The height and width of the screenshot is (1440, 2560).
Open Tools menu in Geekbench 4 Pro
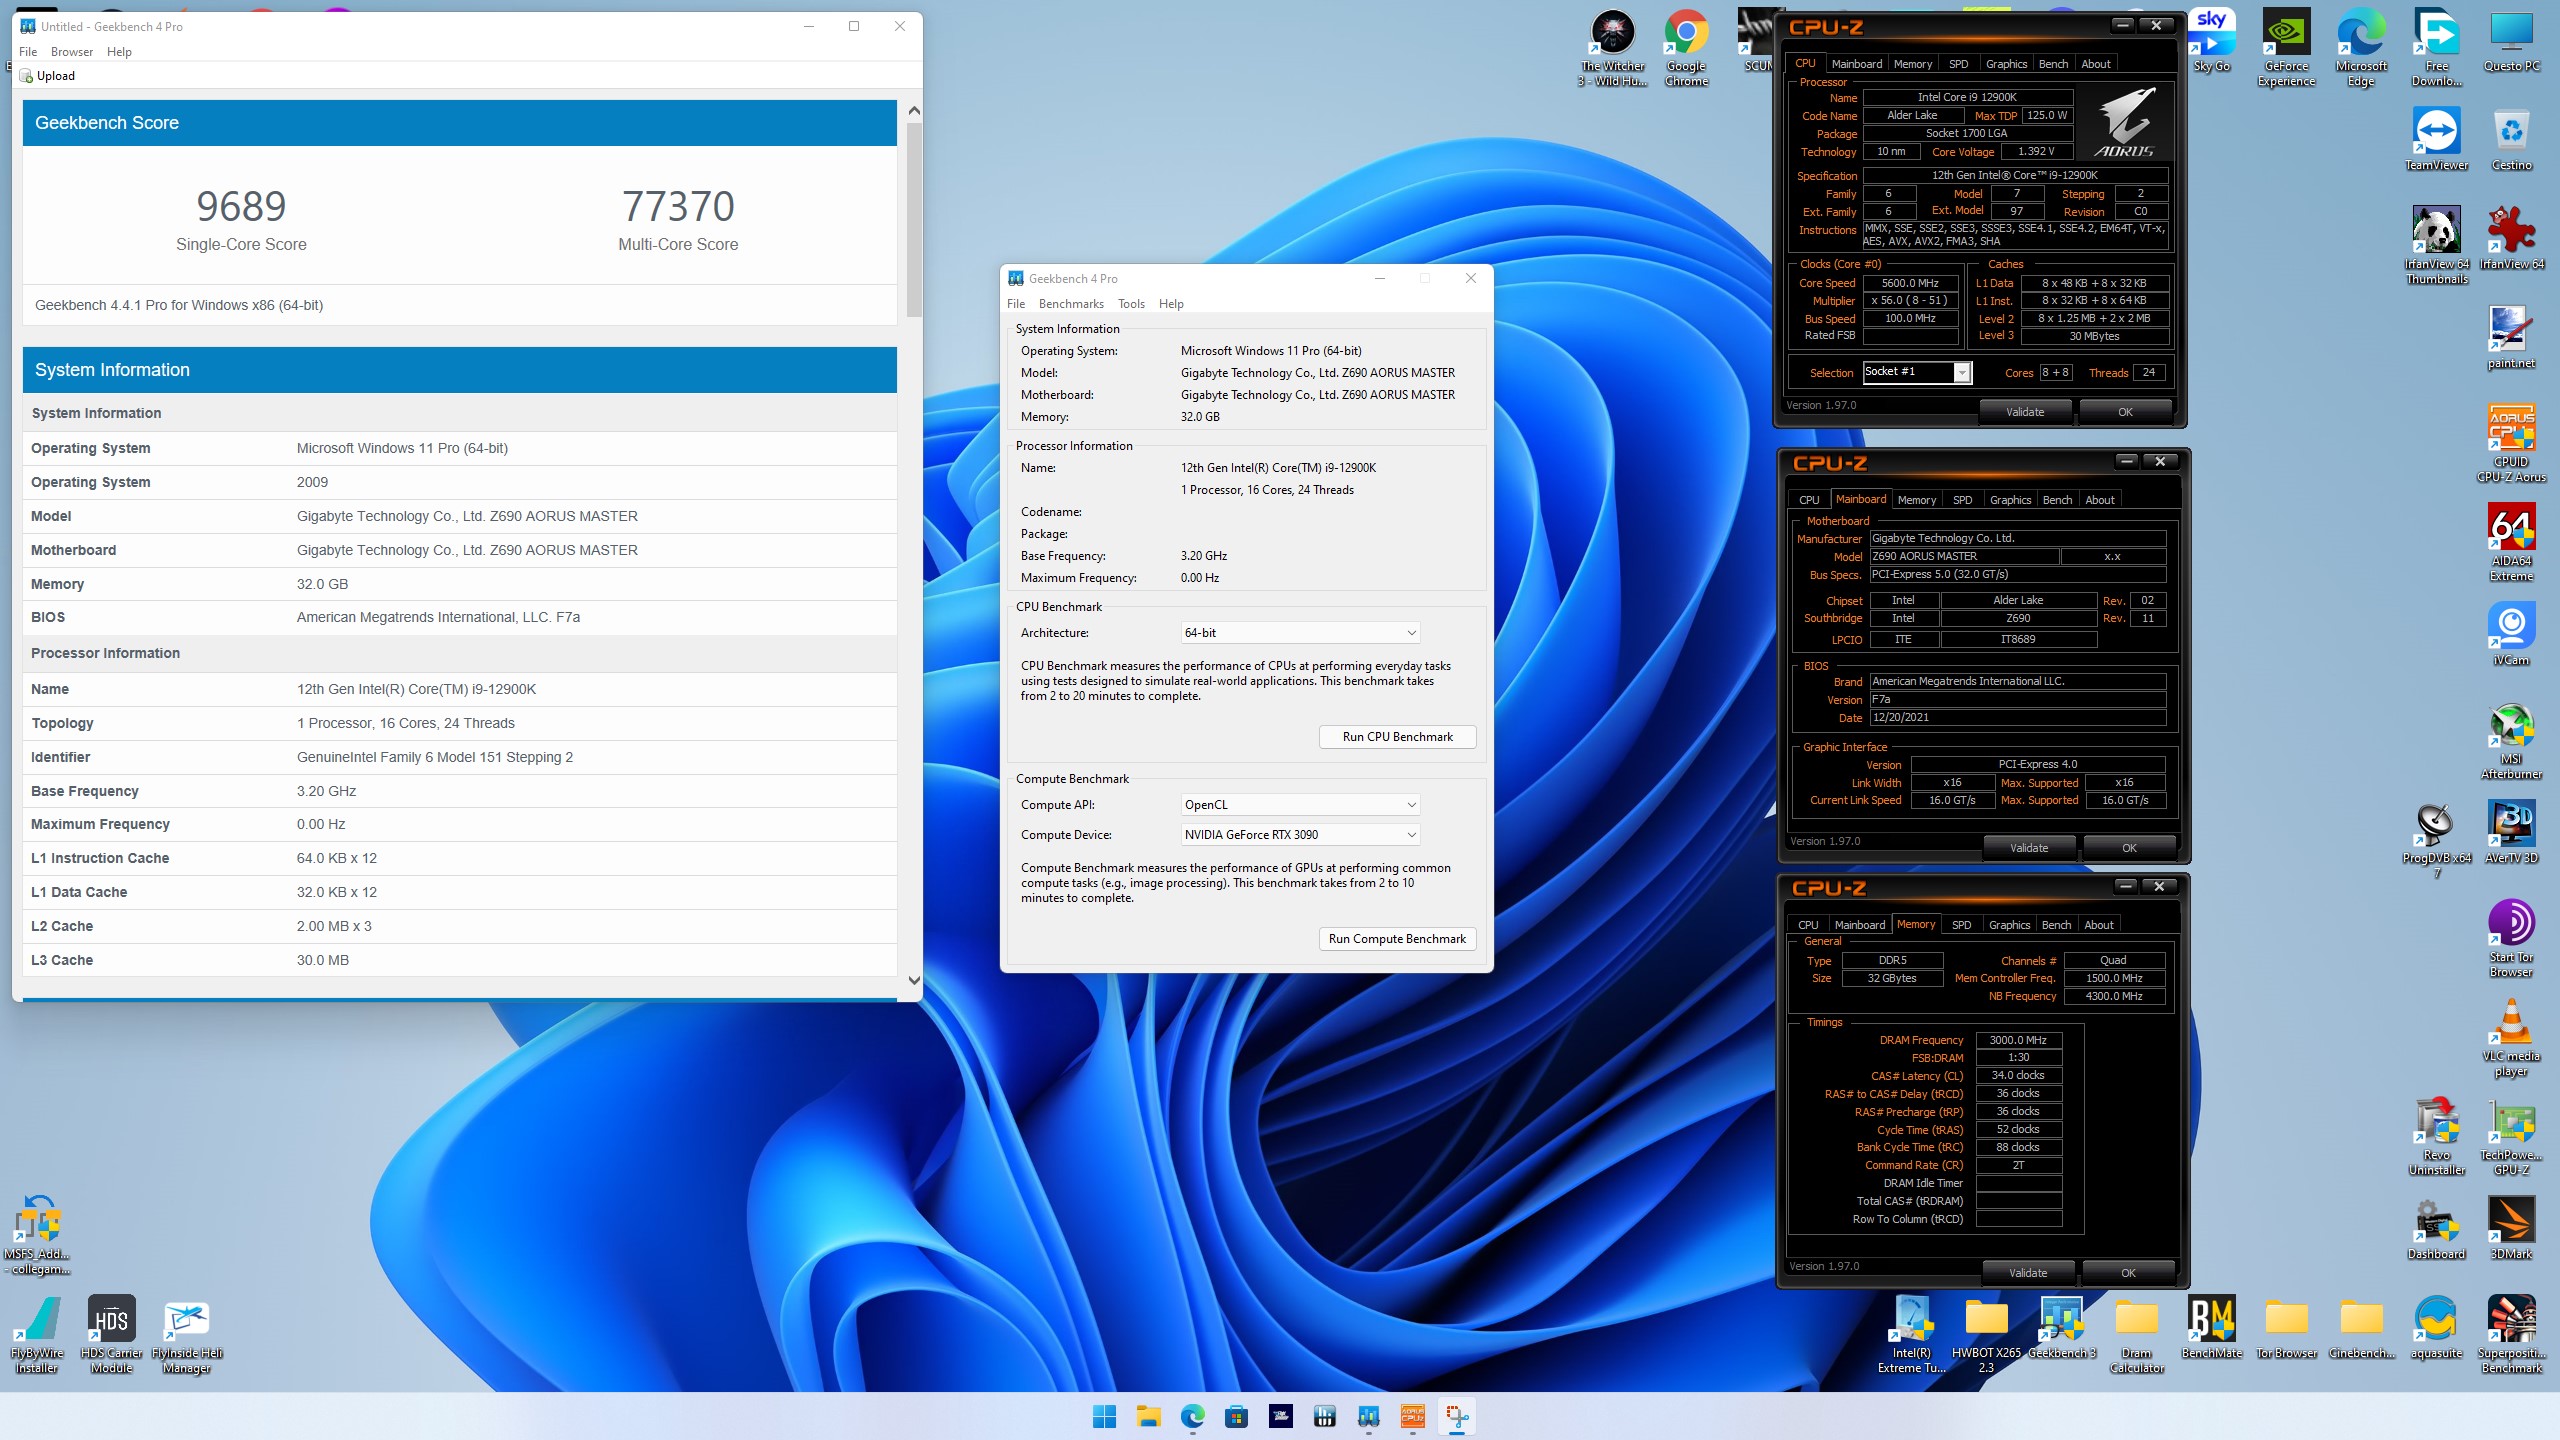point(1131,304)
